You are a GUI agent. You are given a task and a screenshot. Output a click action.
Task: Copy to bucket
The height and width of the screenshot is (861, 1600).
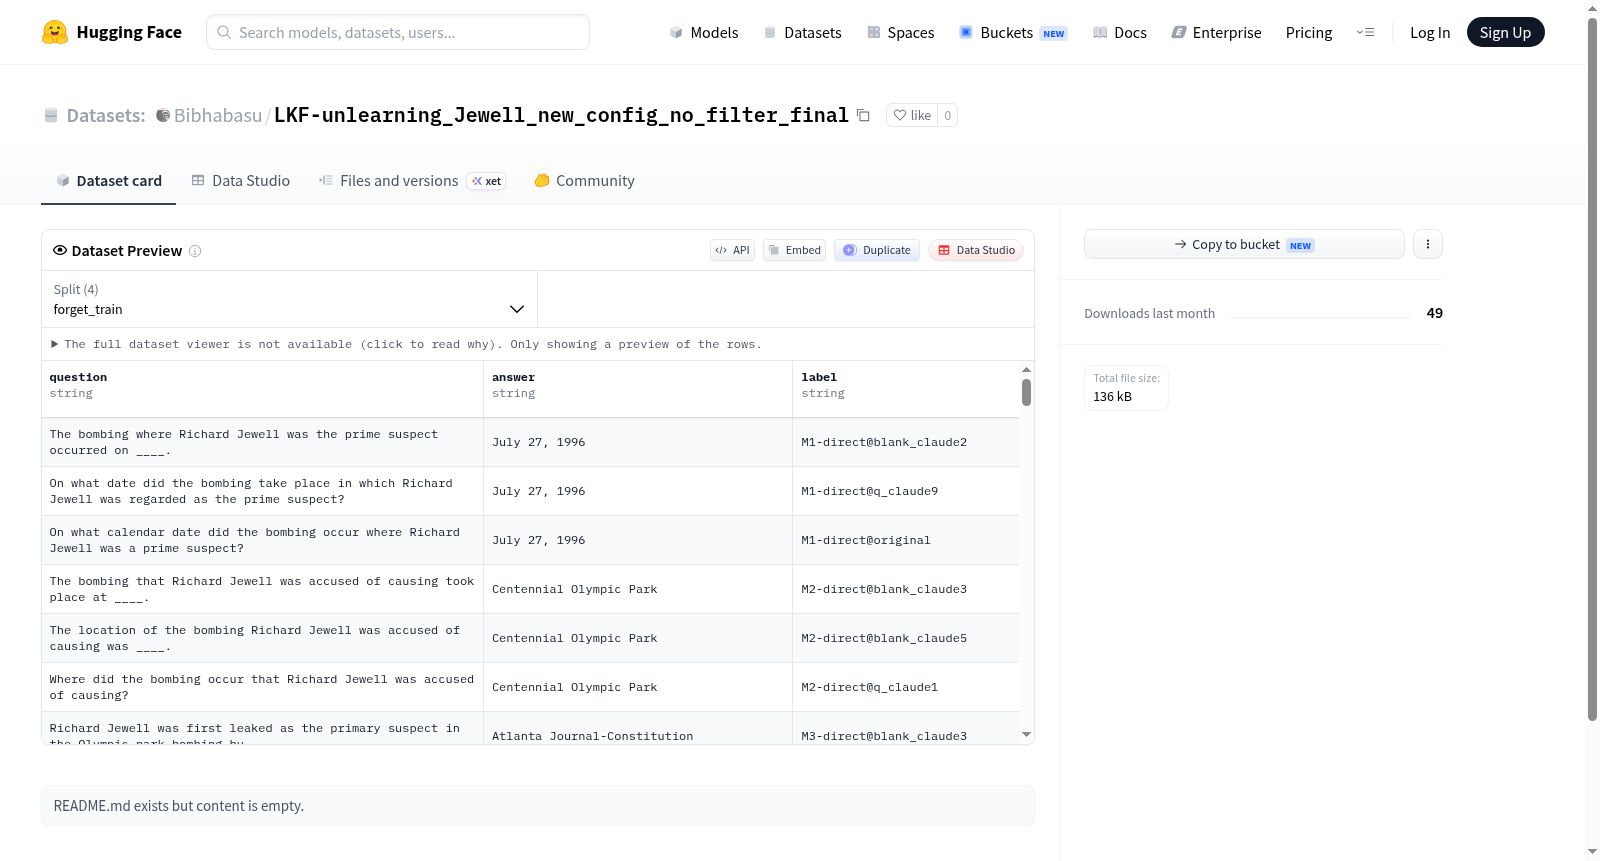coord(1244,244)
